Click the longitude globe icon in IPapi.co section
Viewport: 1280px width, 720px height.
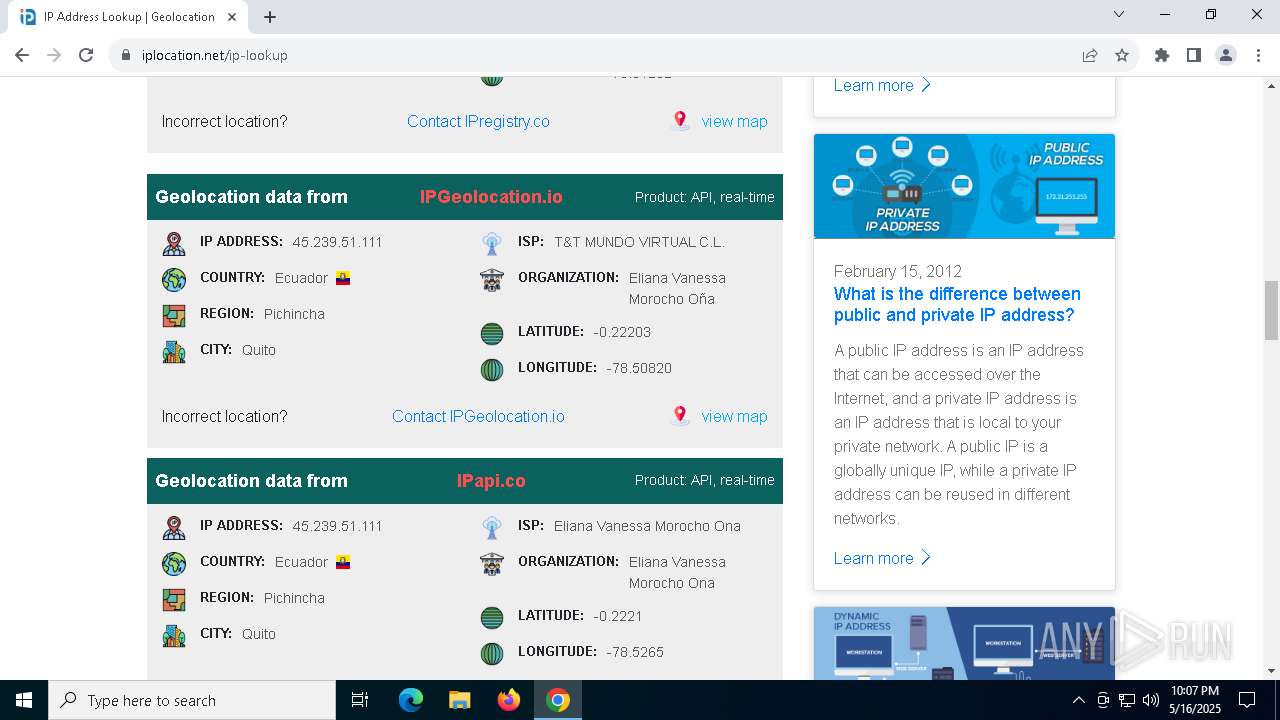click(x=491, y=653)
